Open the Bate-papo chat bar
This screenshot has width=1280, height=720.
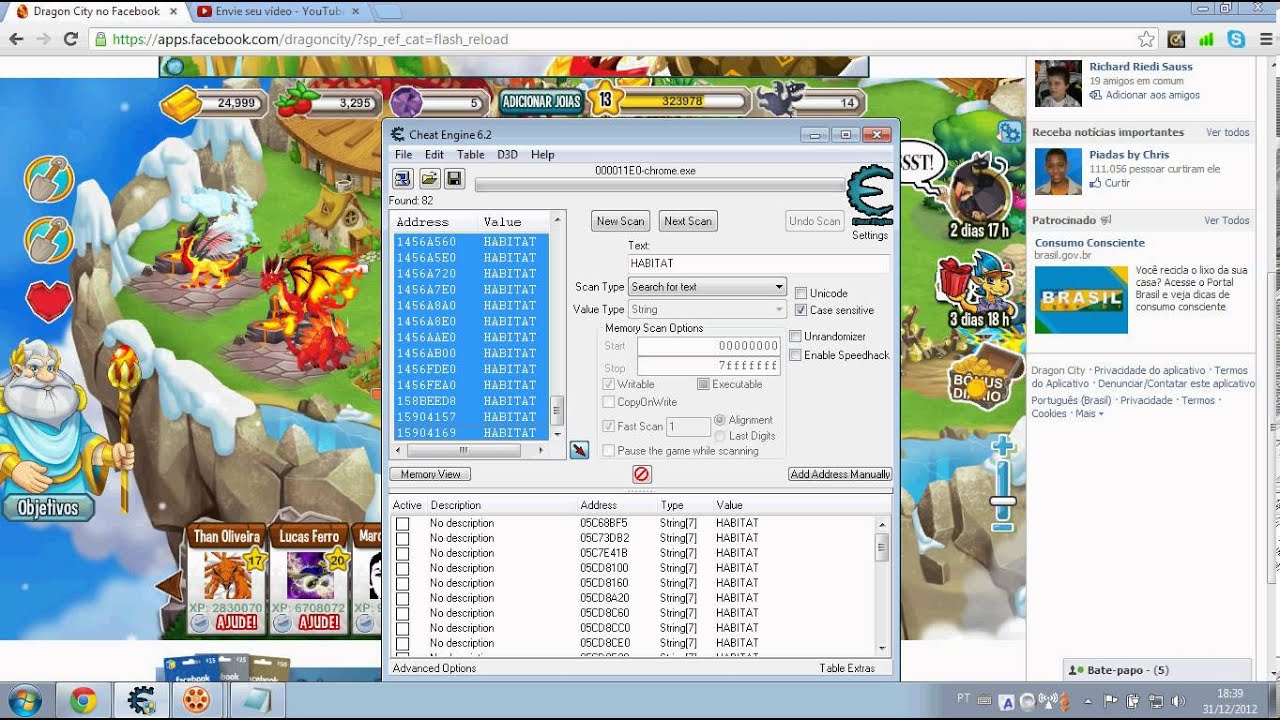(1157, 670)
